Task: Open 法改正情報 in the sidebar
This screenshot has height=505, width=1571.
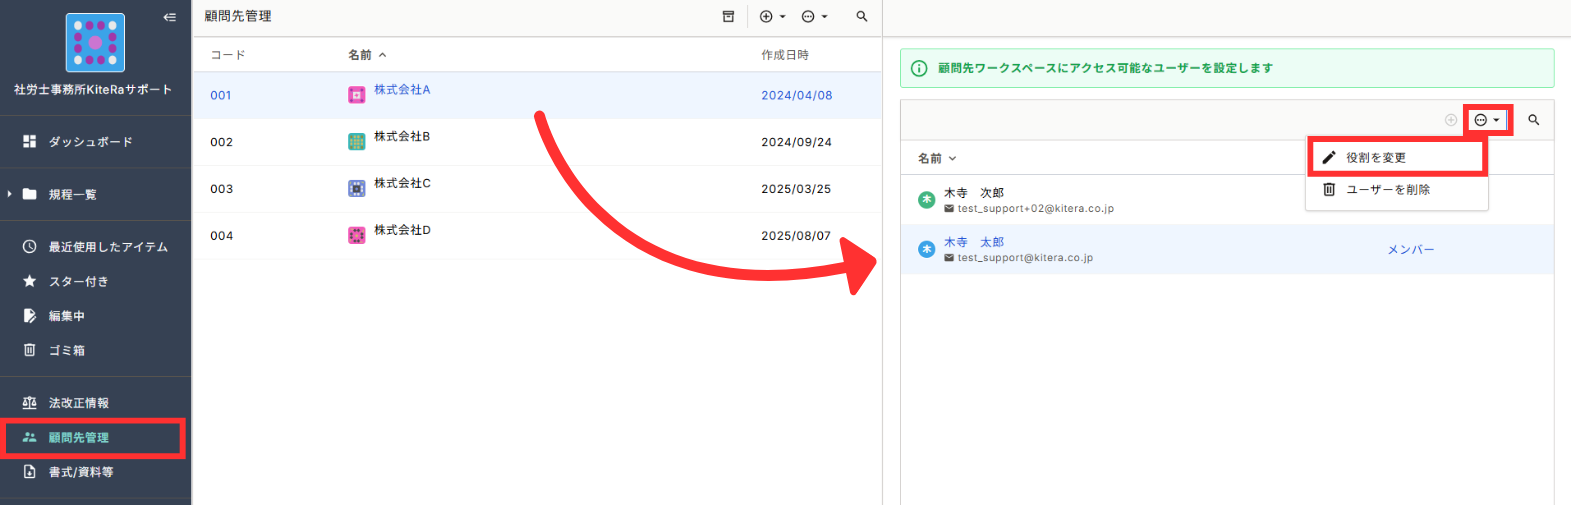Action: 78,403
